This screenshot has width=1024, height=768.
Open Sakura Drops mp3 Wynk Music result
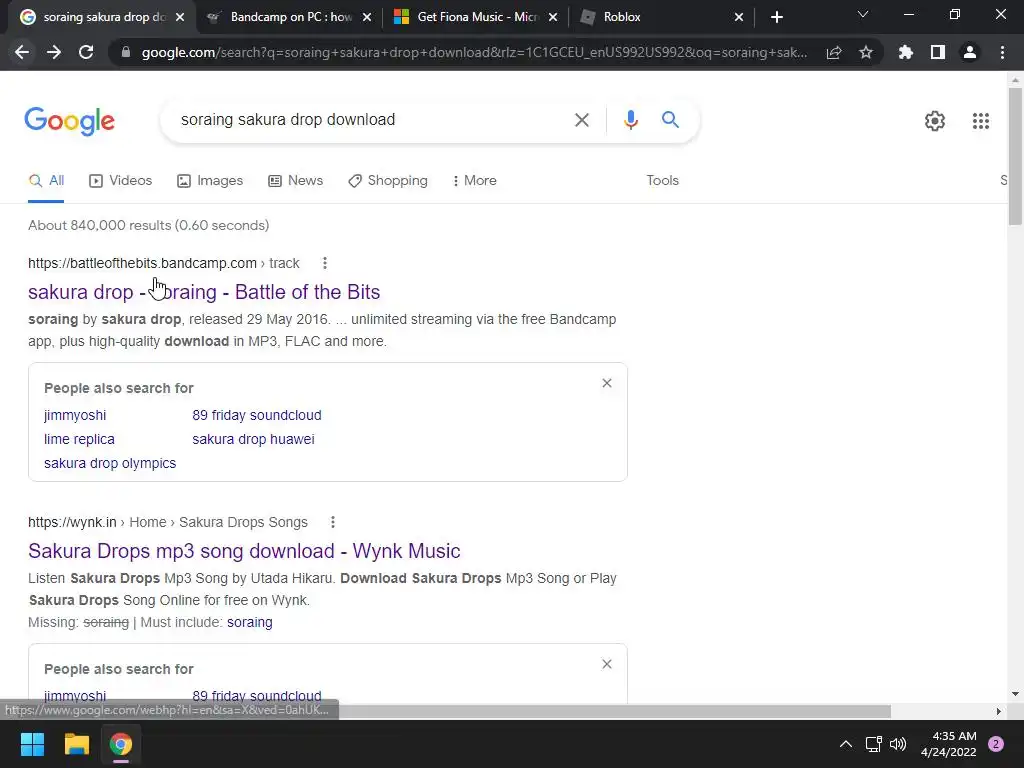[x=244, y=551]
